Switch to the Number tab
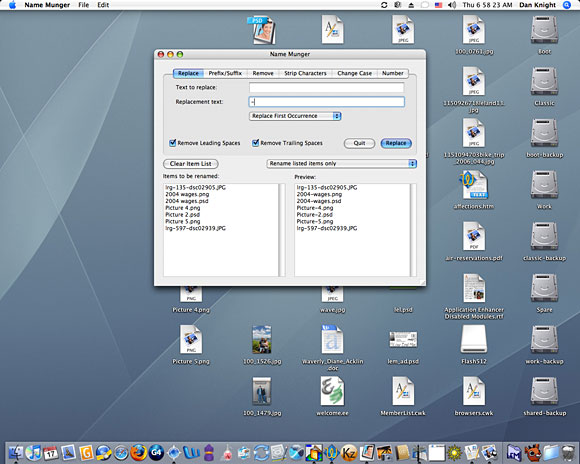The image size is (580, 464). pyautogui.click(x=392, y=73)
